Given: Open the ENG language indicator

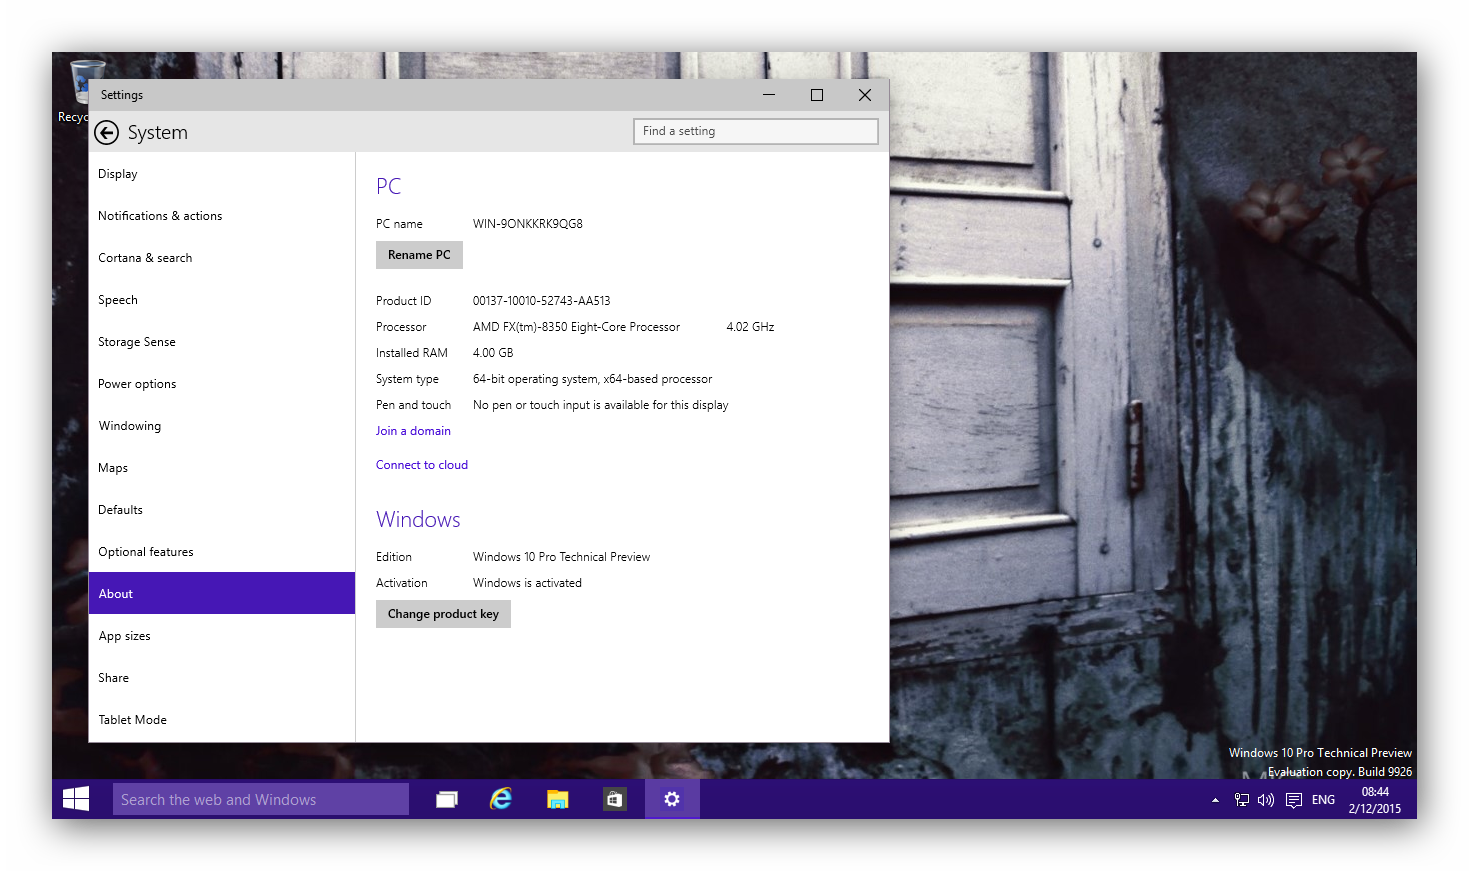Looking at the screenshot, I should click(1323, 800).
